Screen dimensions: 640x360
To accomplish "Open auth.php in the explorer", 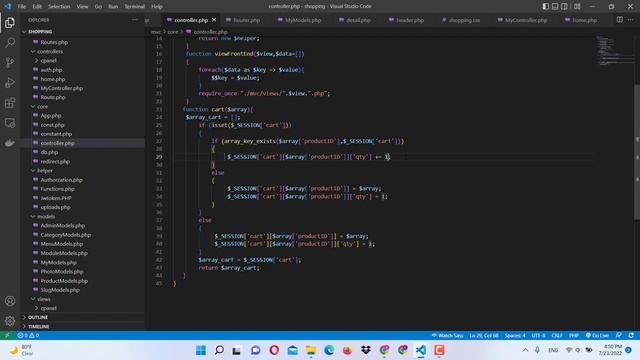I will pos(51,70).
